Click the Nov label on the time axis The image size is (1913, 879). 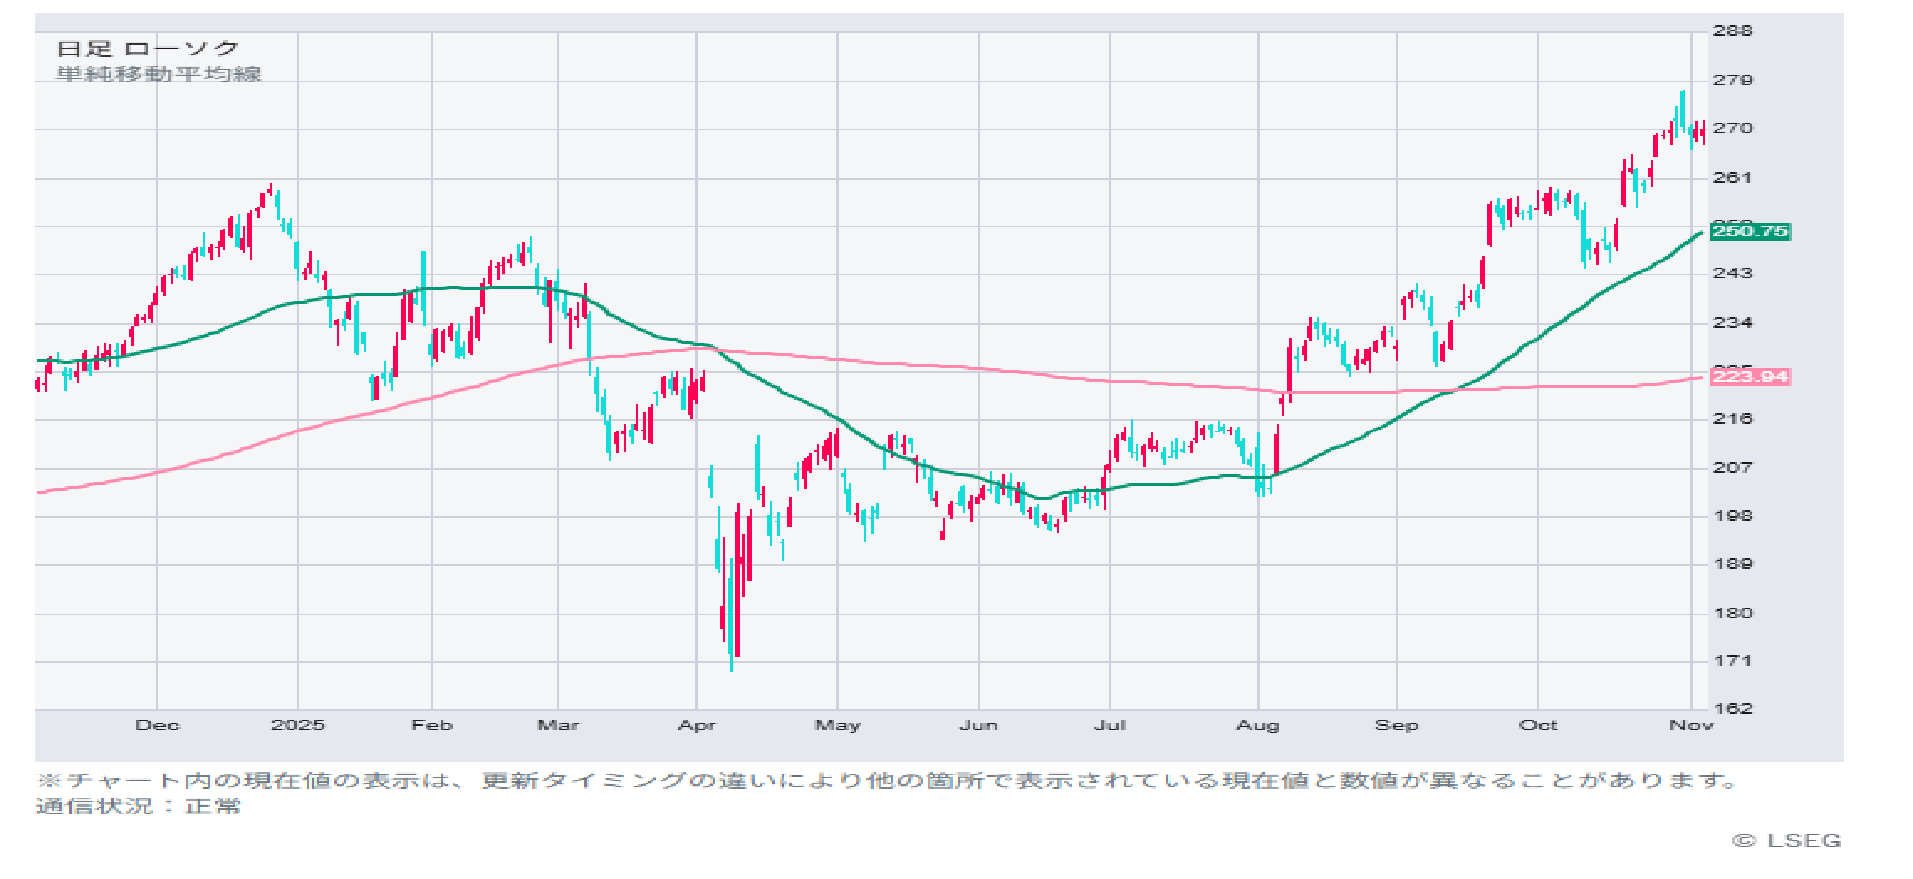pyautogui.click(x=1691, y=725)
